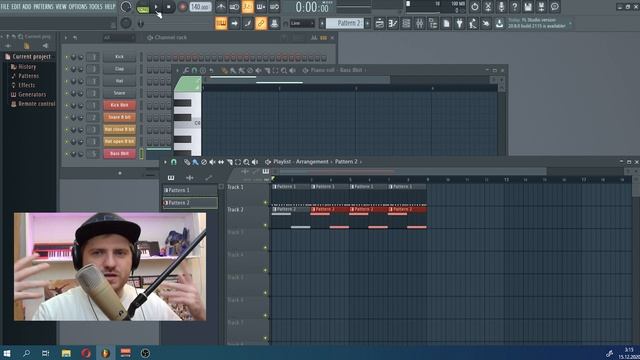Open the ADD menu
640x360 pixels.
[27, 7]
